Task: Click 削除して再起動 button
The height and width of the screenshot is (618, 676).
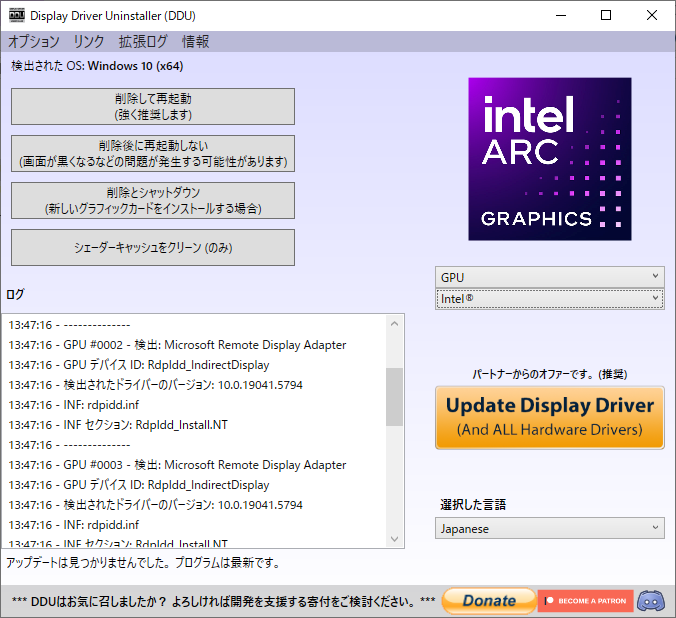Action: [153, 107]
